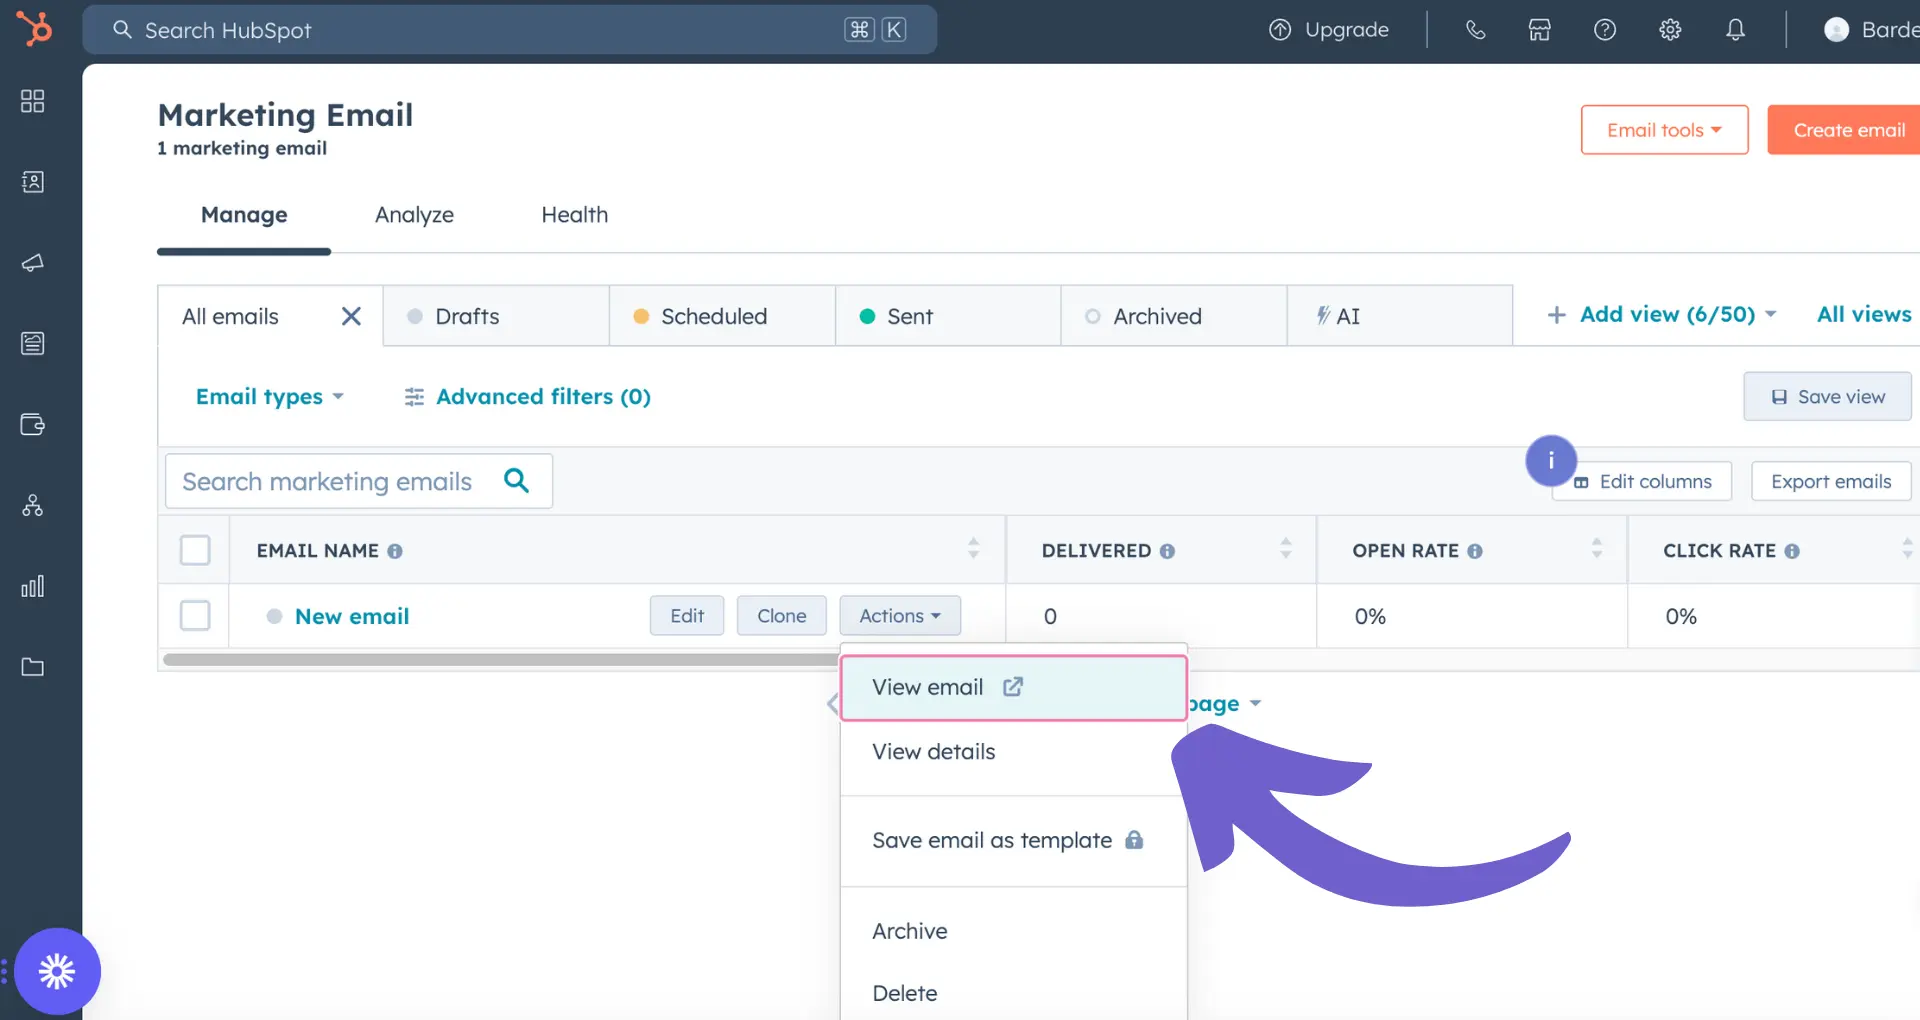
Task: Open the Add view (6/50) dropdown
Action: 1661,315
